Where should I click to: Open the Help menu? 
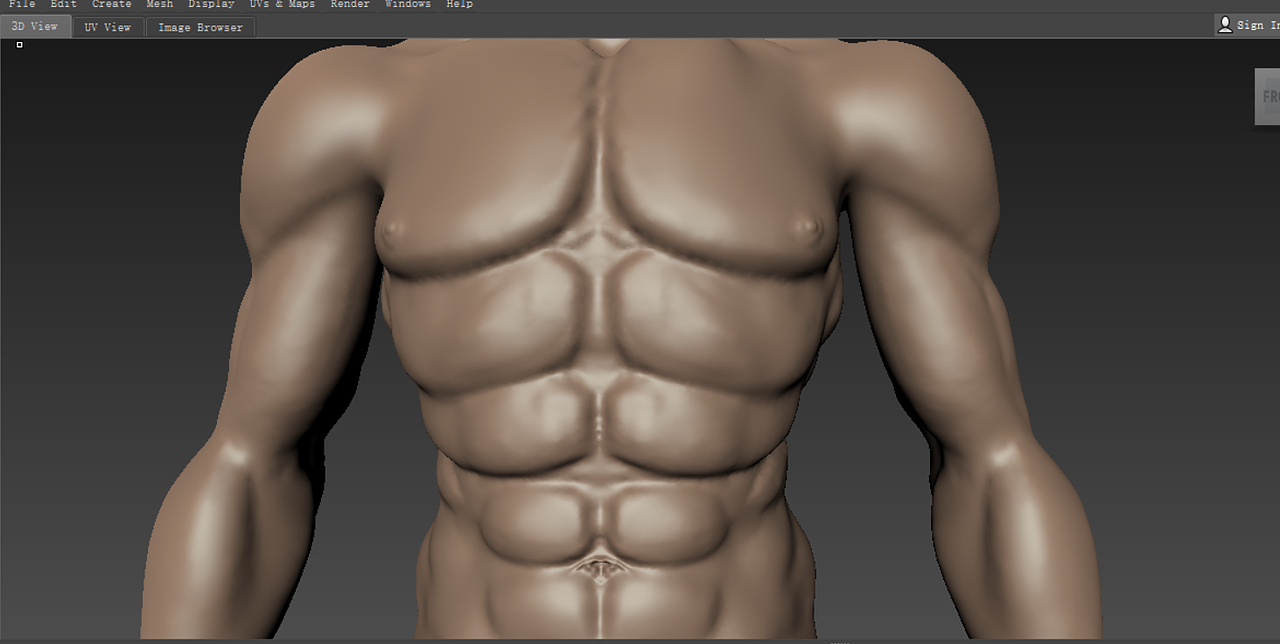pyautogui.click(x=460, y=4)
